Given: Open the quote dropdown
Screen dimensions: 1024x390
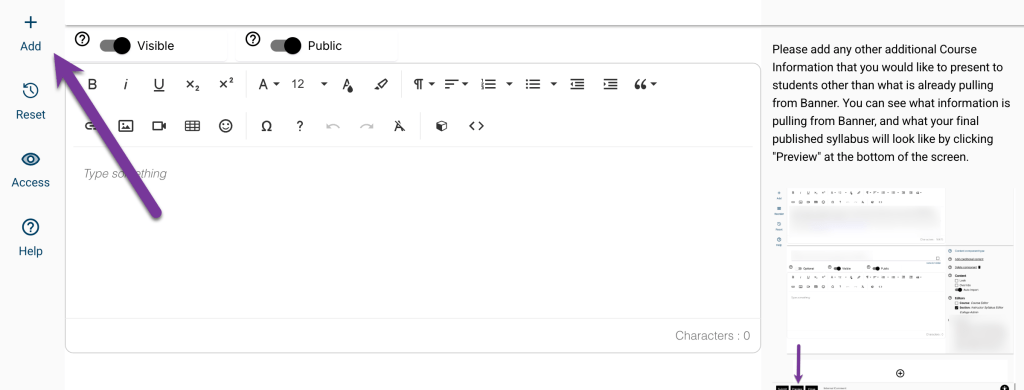Looking at the screenshot, I should (645, 84).
